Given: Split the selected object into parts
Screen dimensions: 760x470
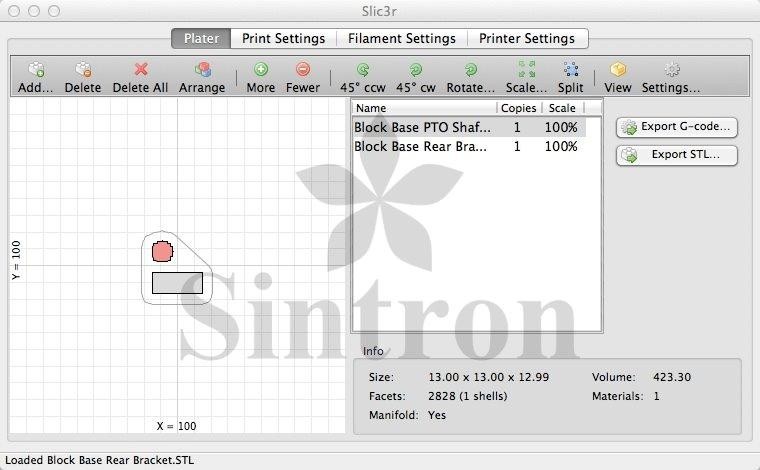Looking at the screenshot, I should [x=570, y=71].
